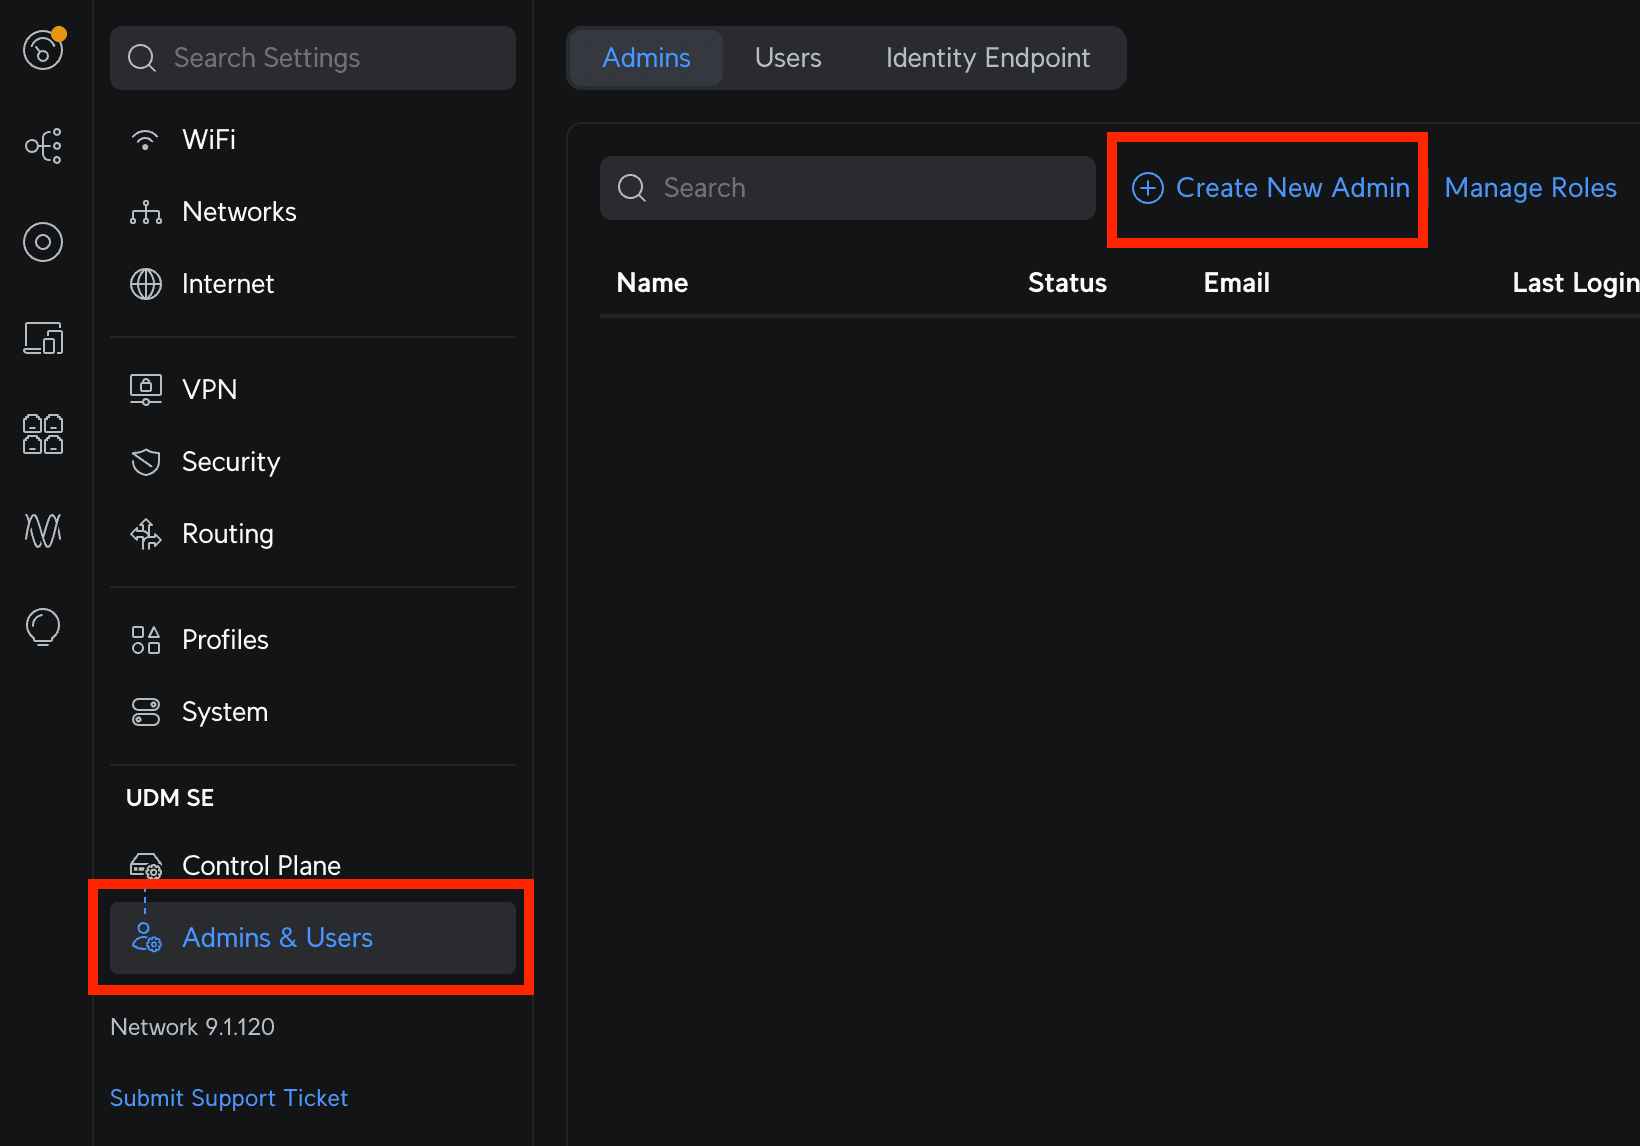Select the Topology icon in sidebar

coord(42,145)
